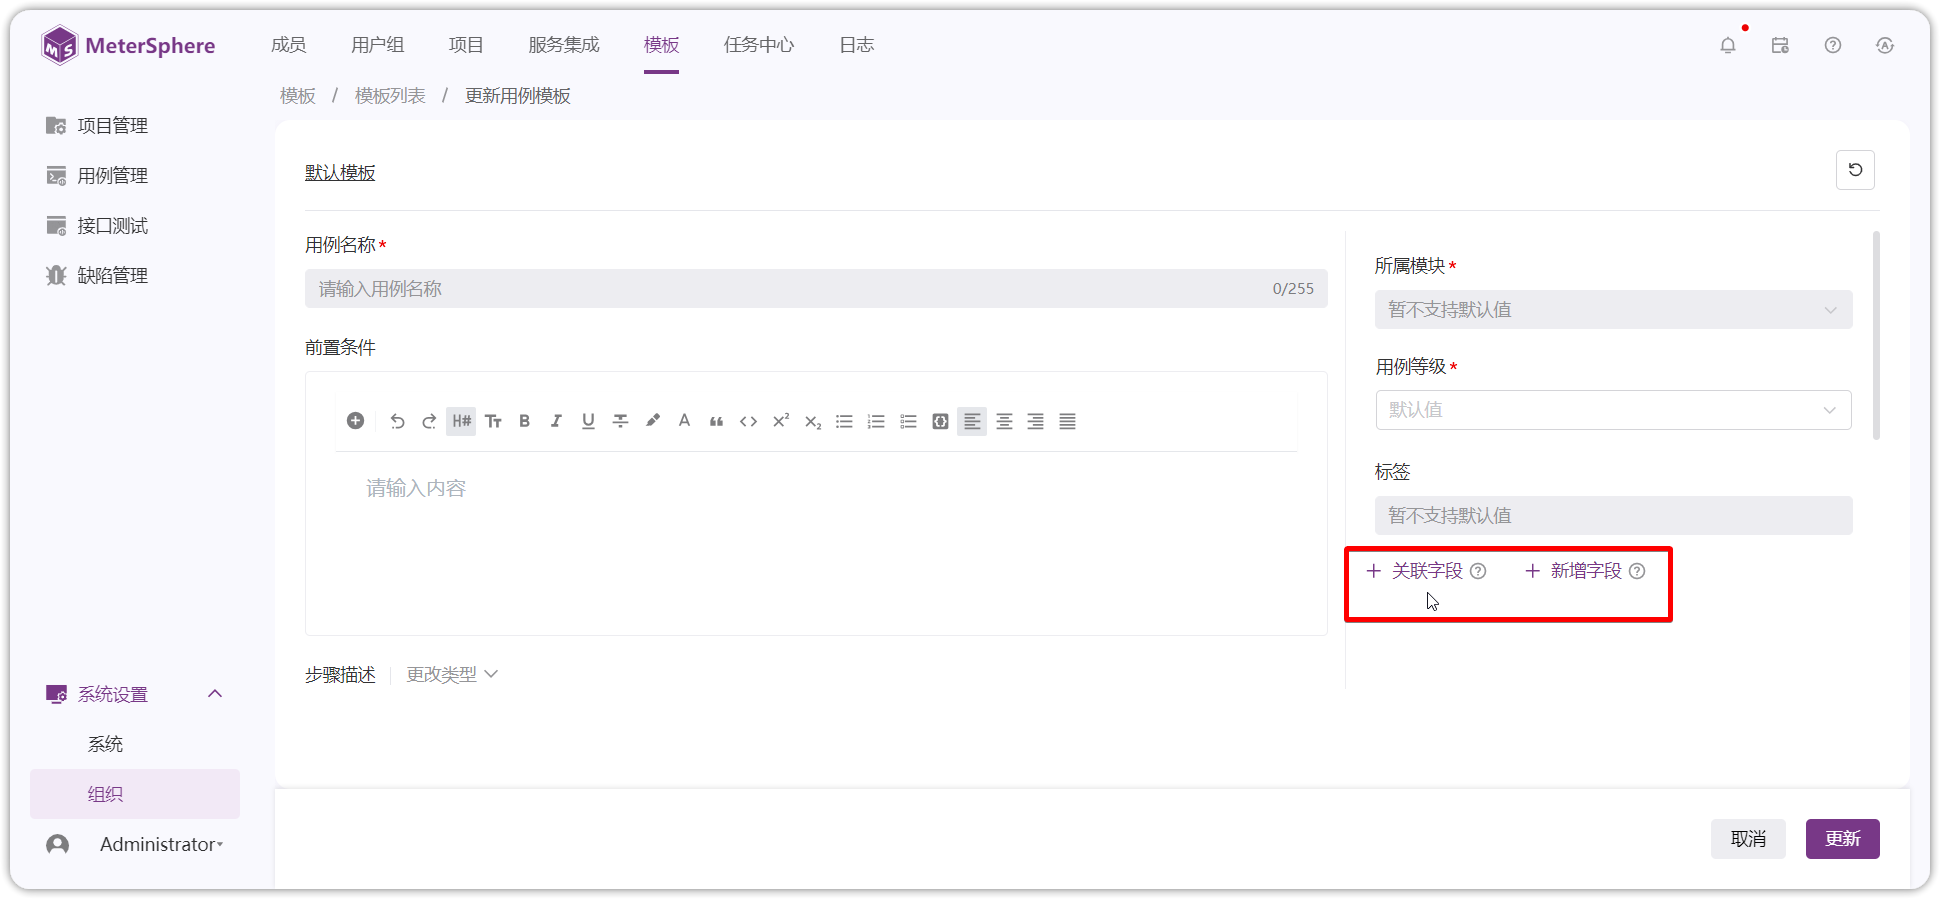Image resolution: width=1940 pixels, height=899 pixels.
Task: Toggle italic formatting
Action: (556, 421)
